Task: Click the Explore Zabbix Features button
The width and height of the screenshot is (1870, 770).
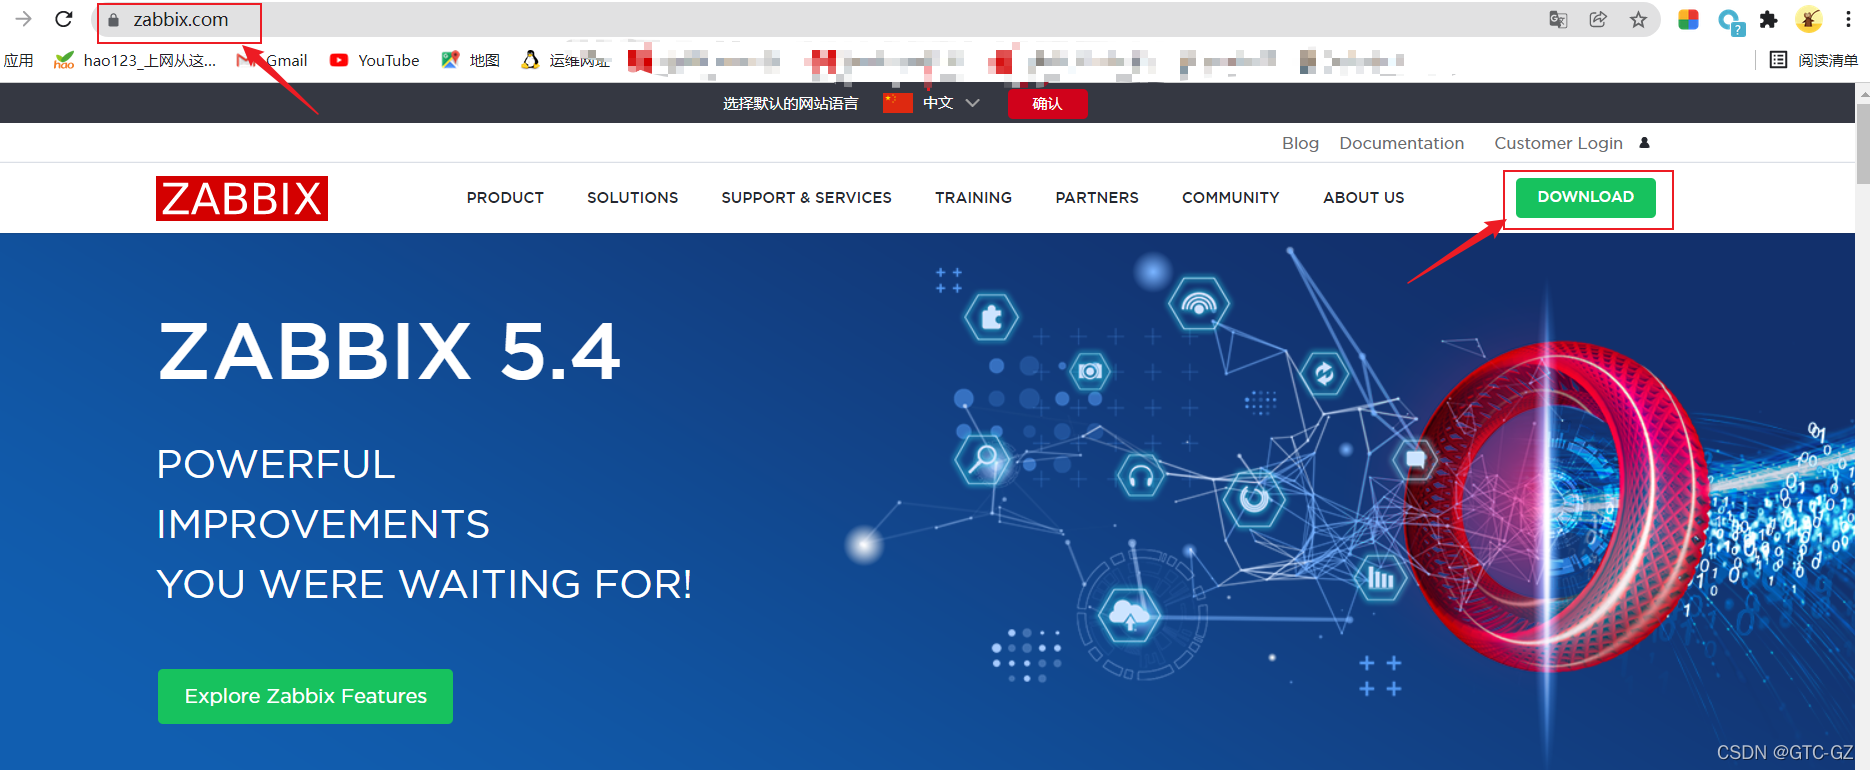Action: (x=305, y=696)
